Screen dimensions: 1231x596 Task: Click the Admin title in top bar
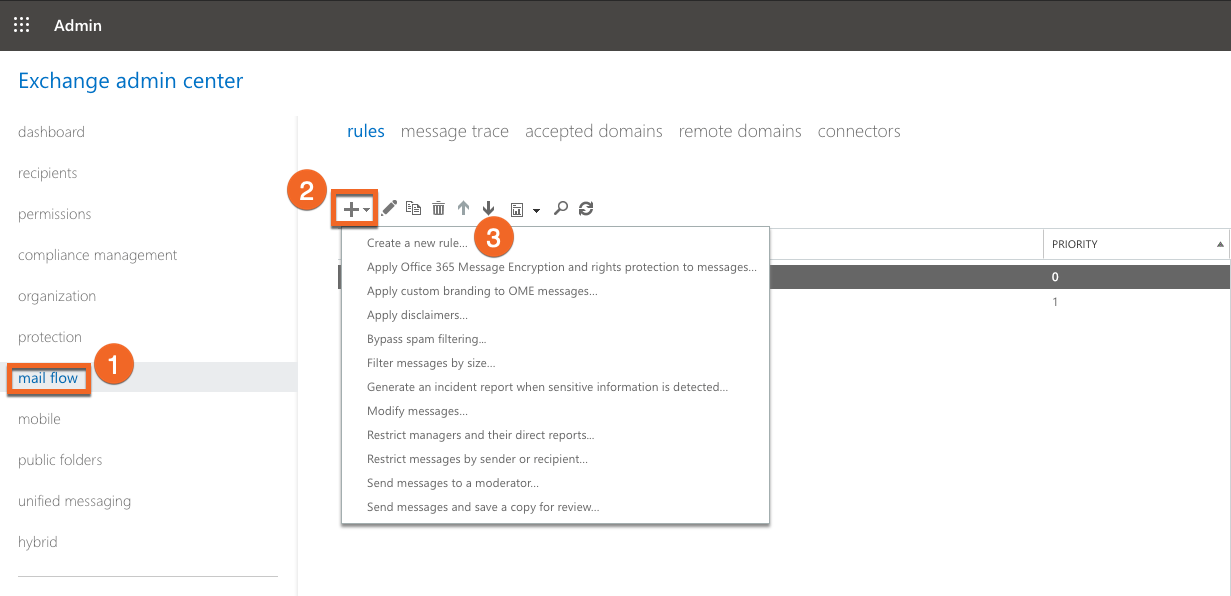[x=78, y=25]
